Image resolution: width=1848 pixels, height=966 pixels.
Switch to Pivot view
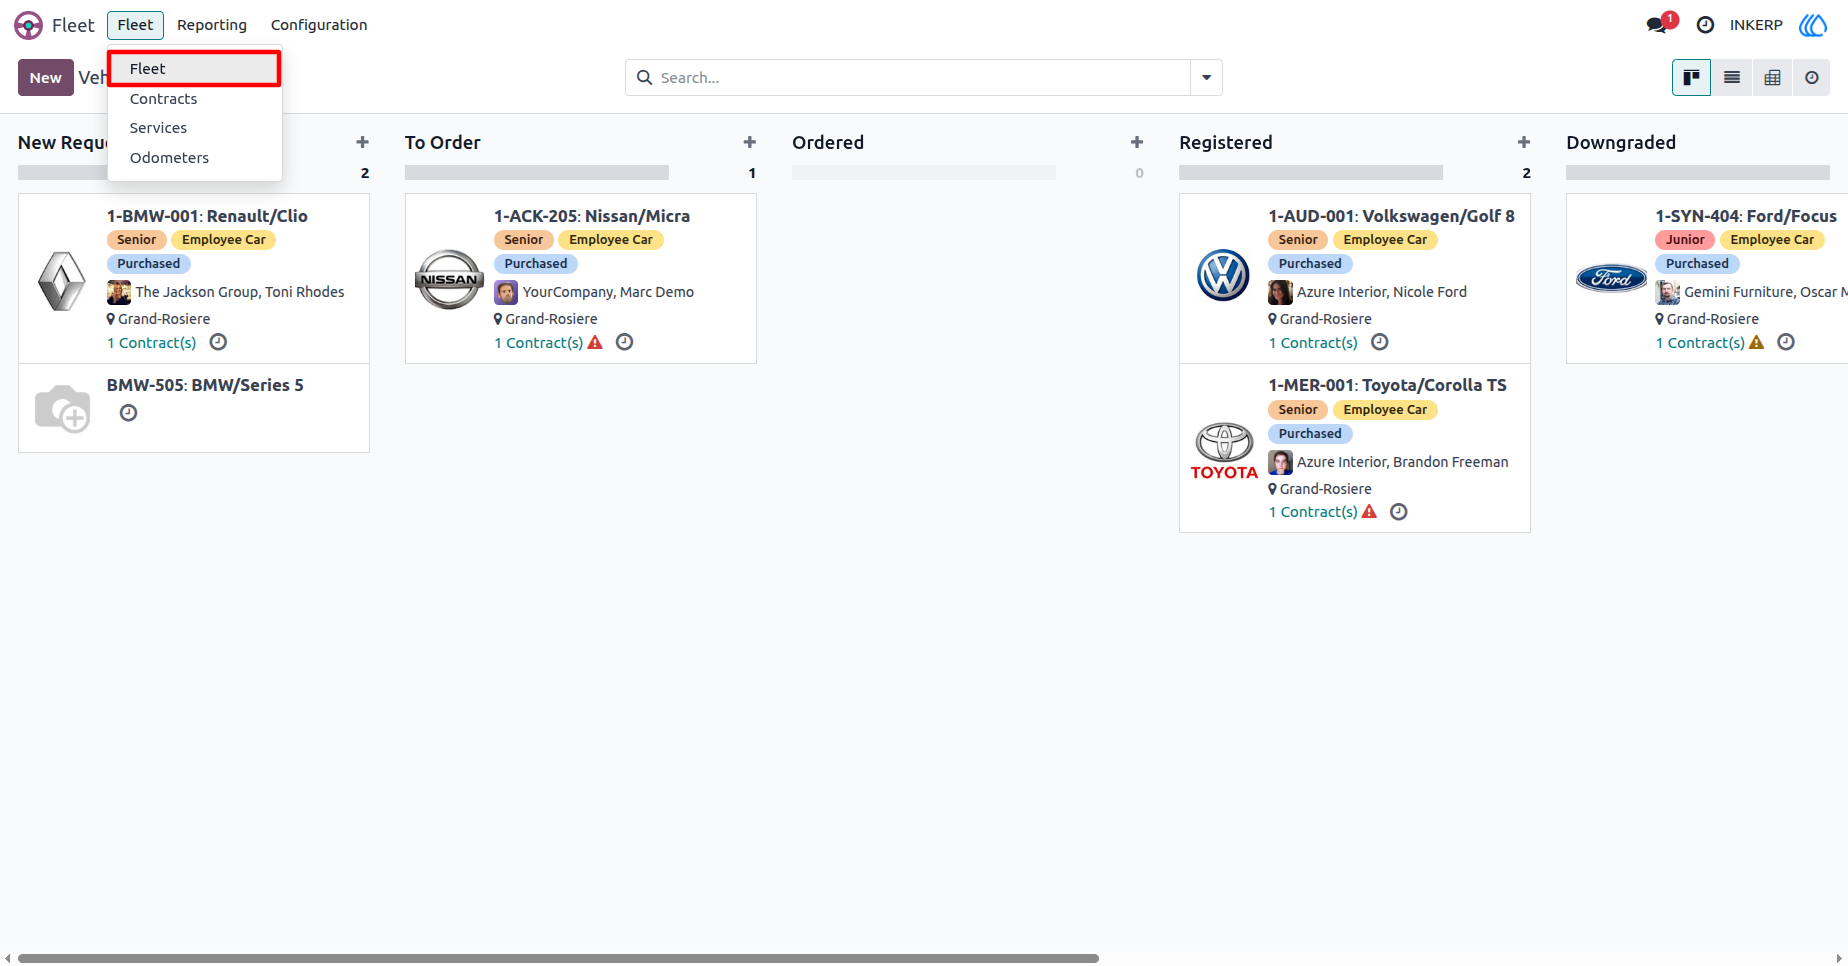pyautogui.click(x=1772, y=77)
